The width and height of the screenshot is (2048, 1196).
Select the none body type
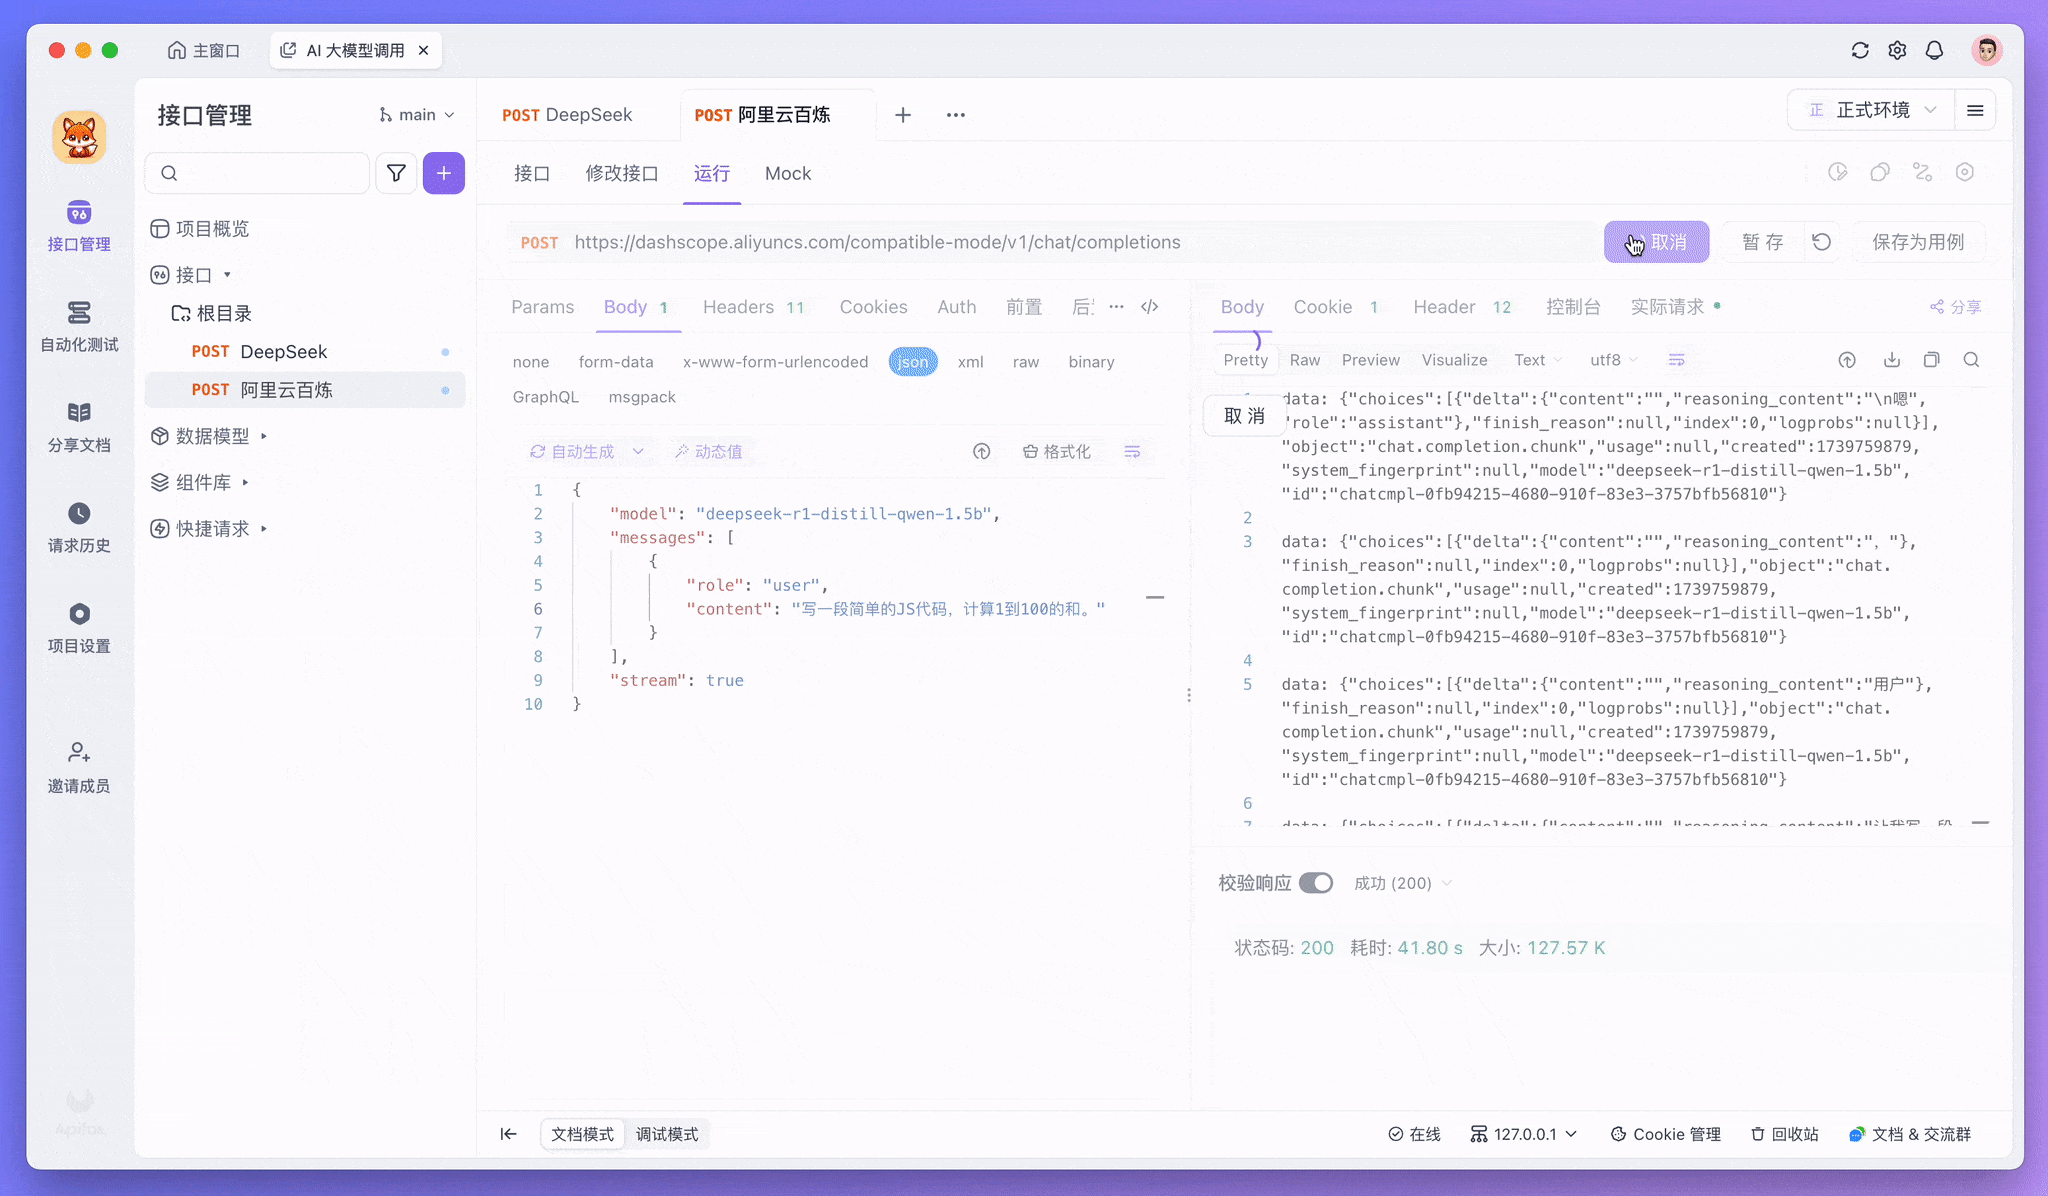531,362
